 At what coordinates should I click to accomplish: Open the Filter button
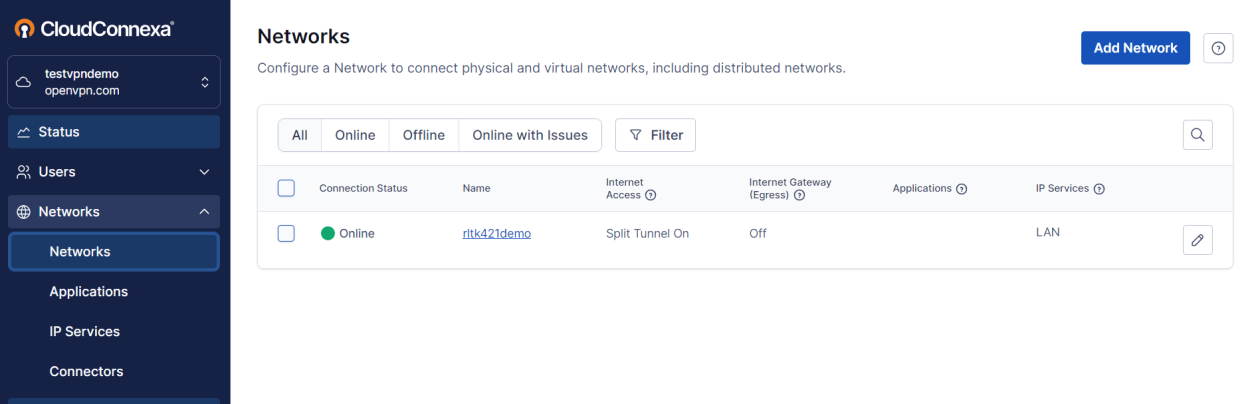pos(655,135)
